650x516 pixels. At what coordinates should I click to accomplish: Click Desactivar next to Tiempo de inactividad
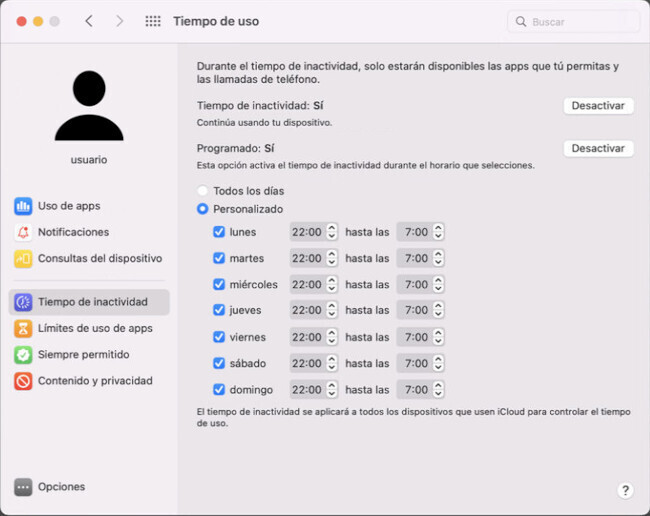598,106
